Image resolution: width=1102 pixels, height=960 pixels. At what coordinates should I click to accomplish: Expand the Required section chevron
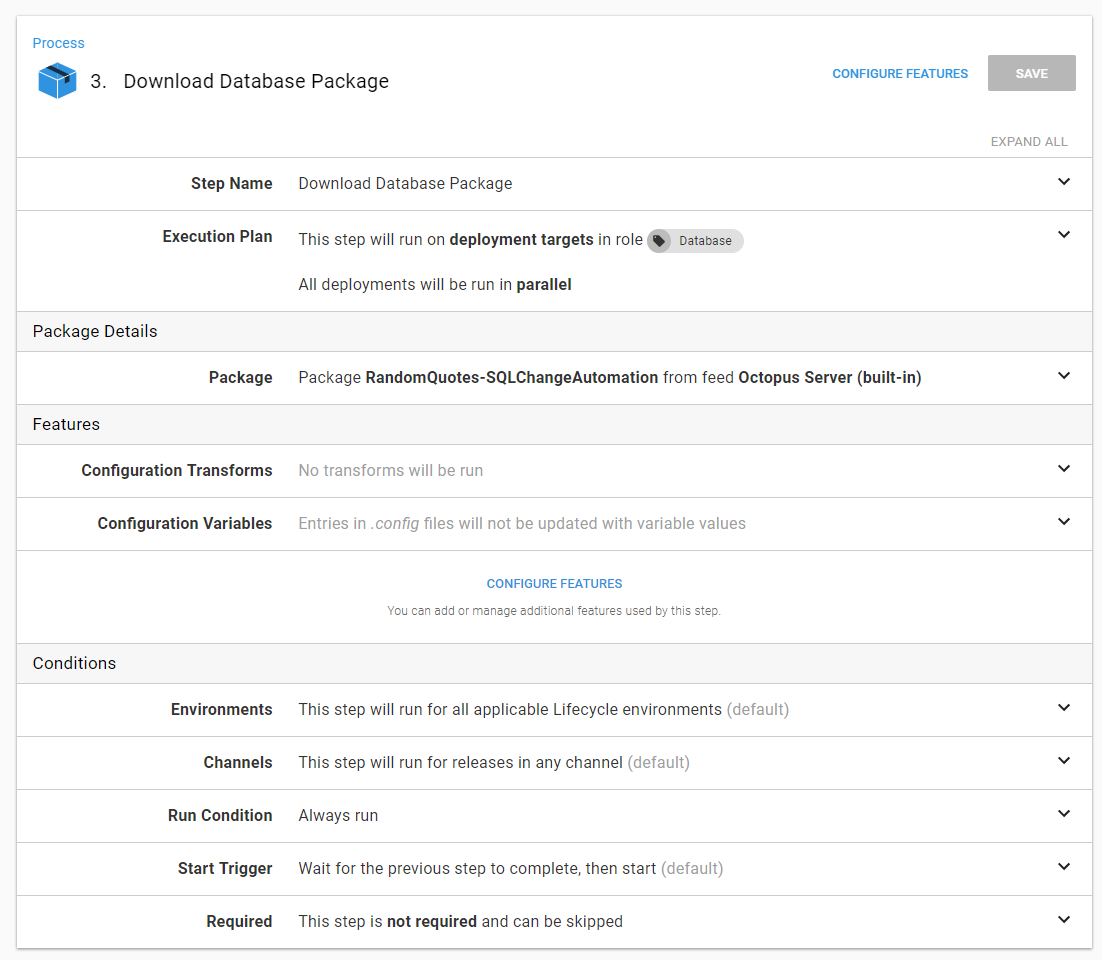1063,920
